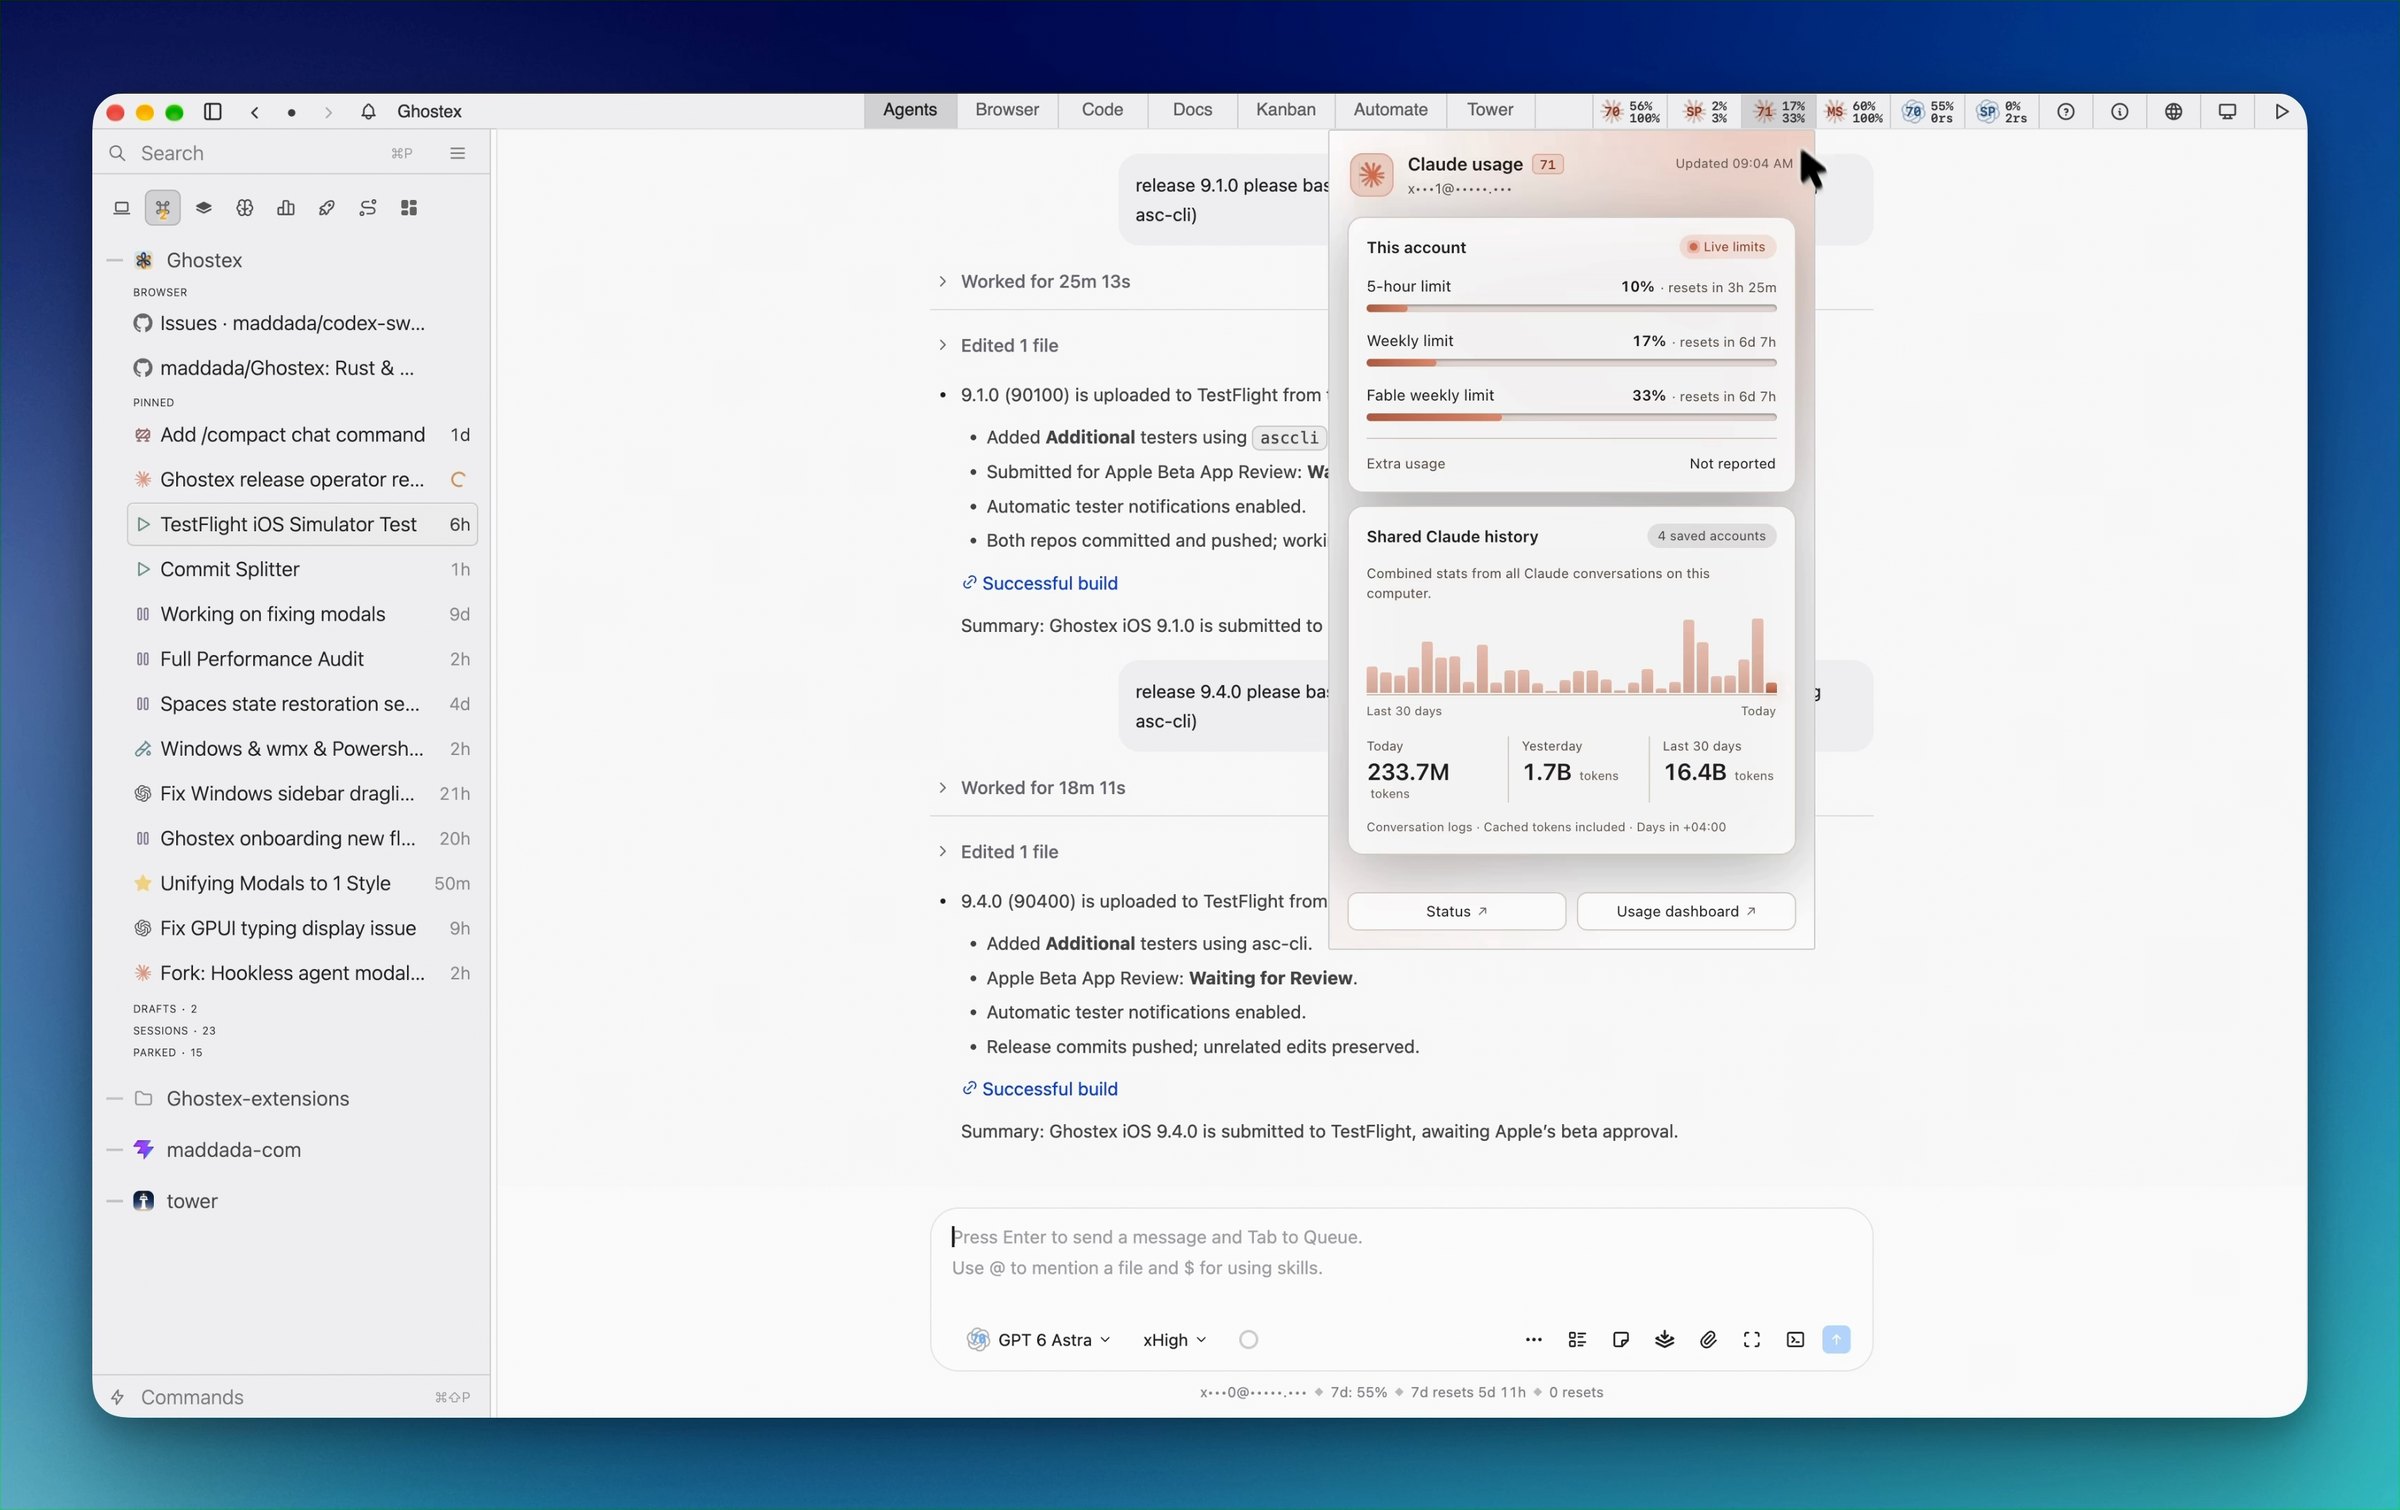Select the command-key icon with badge 2
Viewport: 2400px width, 1510px height.
click(162, 208)
